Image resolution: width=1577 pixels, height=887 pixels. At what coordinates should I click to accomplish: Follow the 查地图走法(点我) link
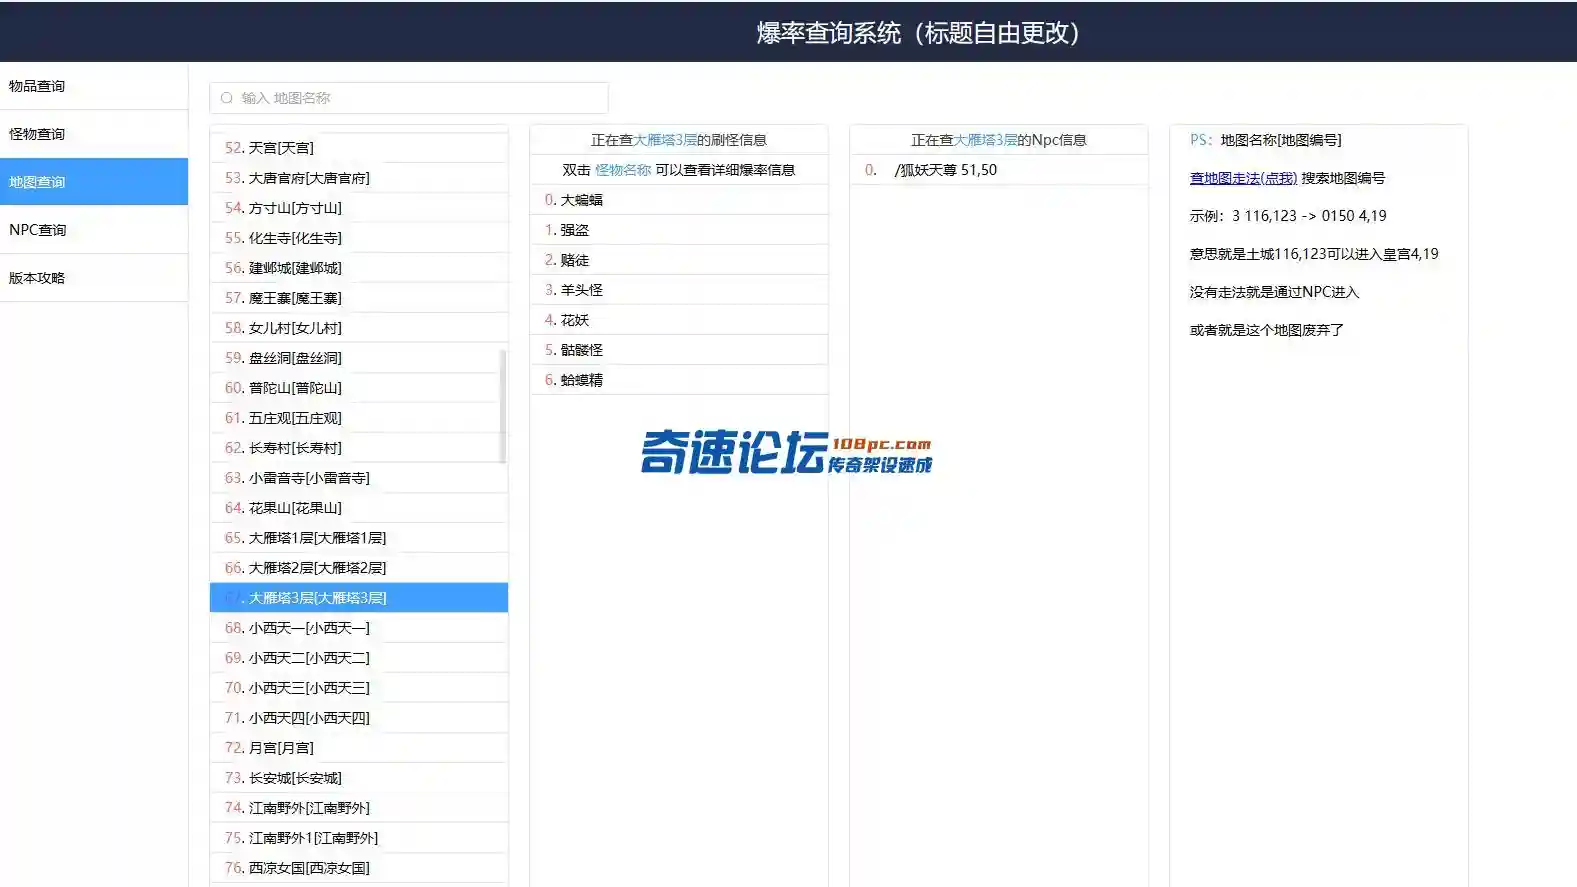coord(1243,178)
